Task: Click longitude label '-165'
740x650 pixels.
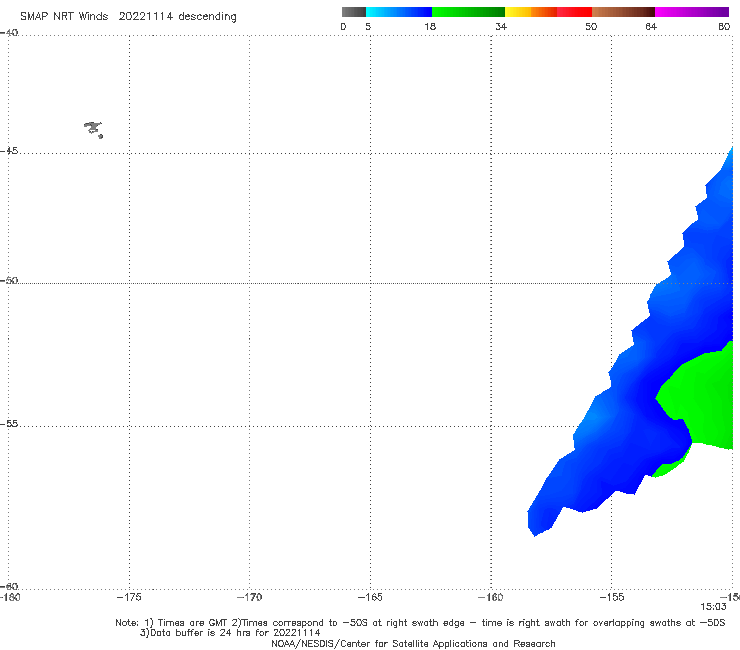Action: tap(370, 597)
